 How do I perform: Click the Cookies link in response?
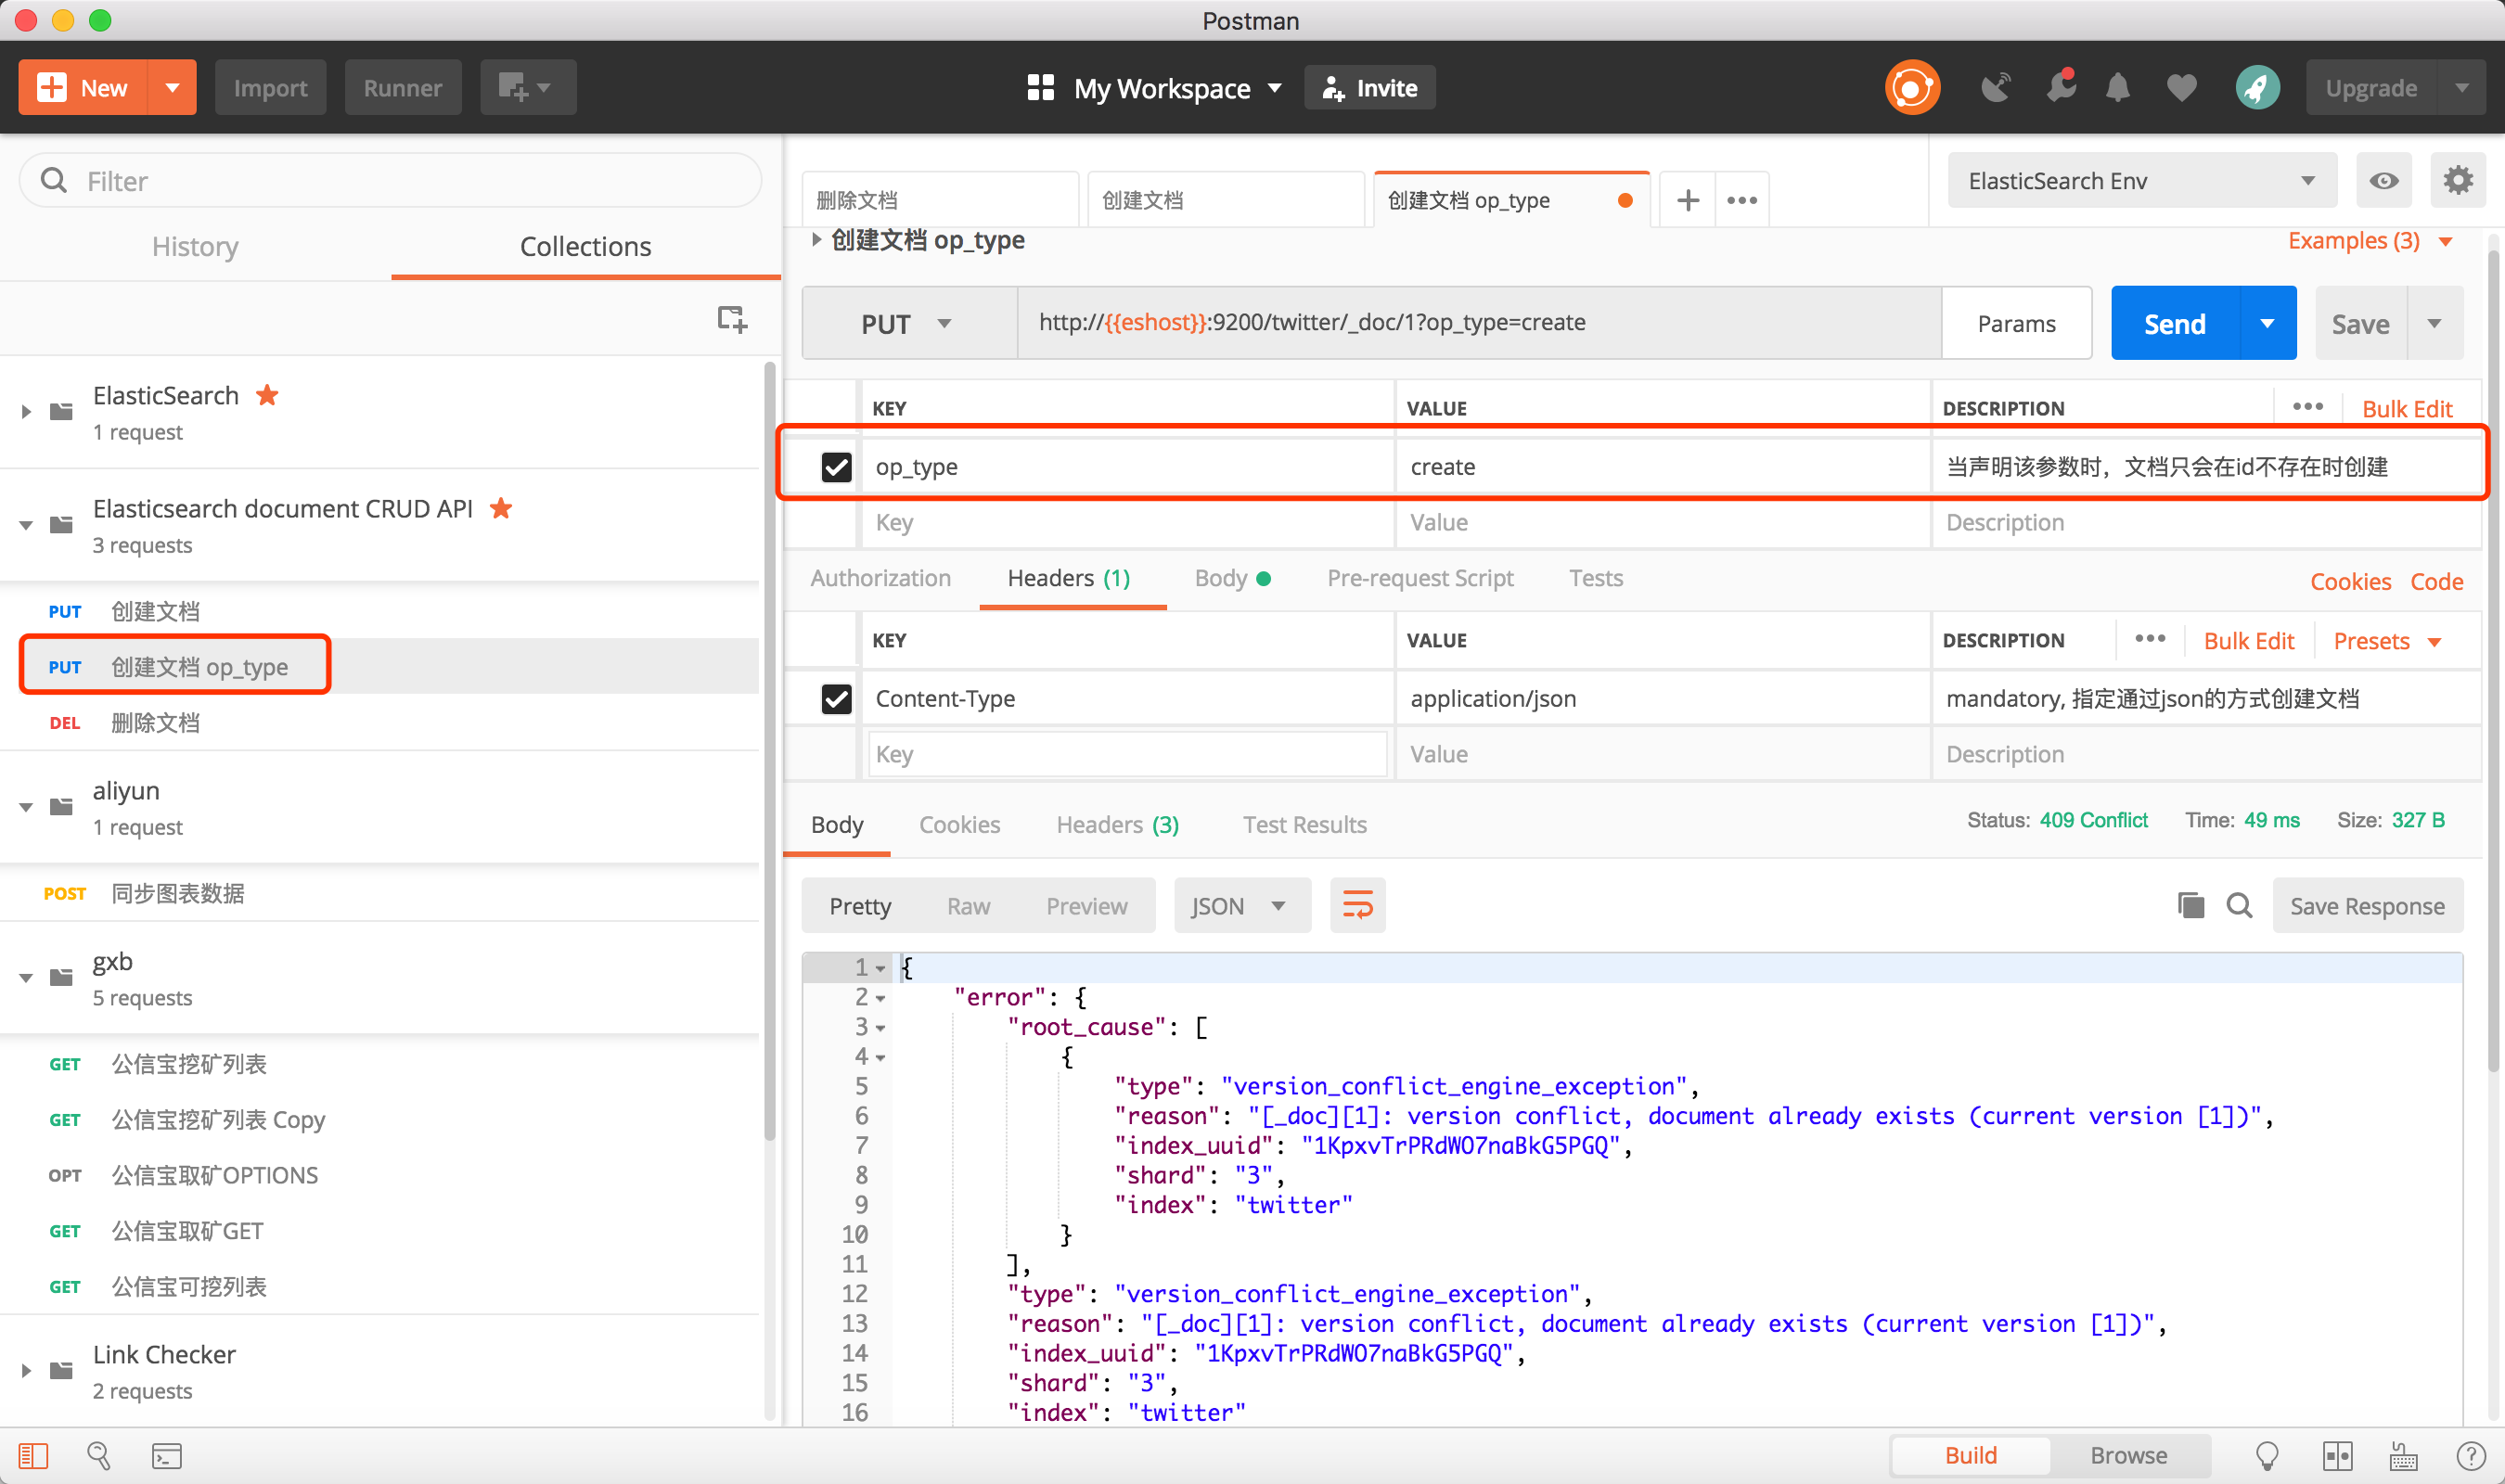tap(959, 824)
